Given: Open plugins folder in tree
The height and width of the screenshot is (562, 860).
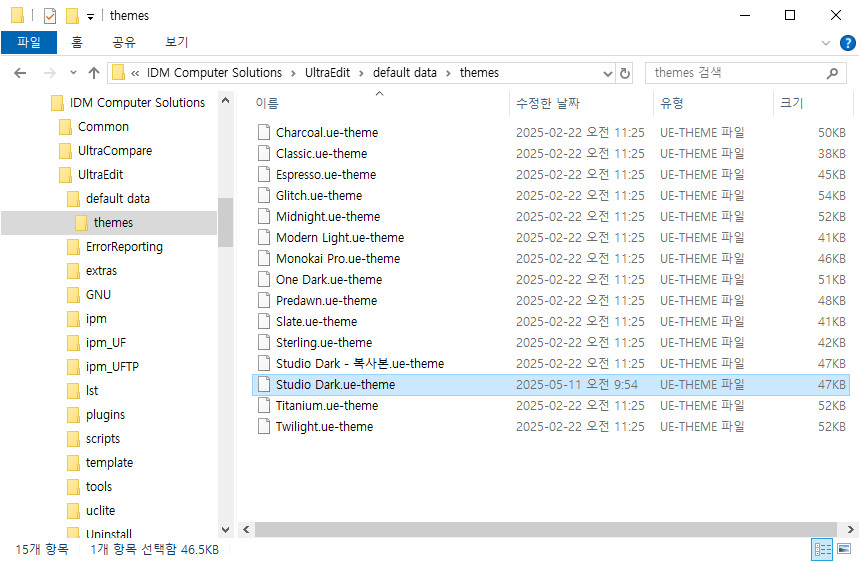Looking at the screenshot, I should 105,415.
